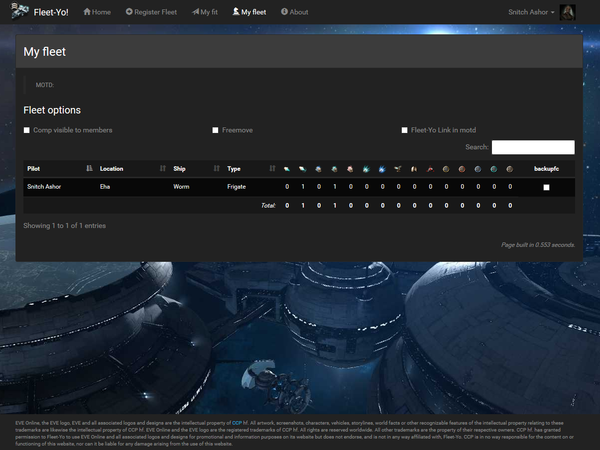The height and width of the screenshot is (450, 600).
Task: Click the person icon beside My fleet
Action: 236,12
